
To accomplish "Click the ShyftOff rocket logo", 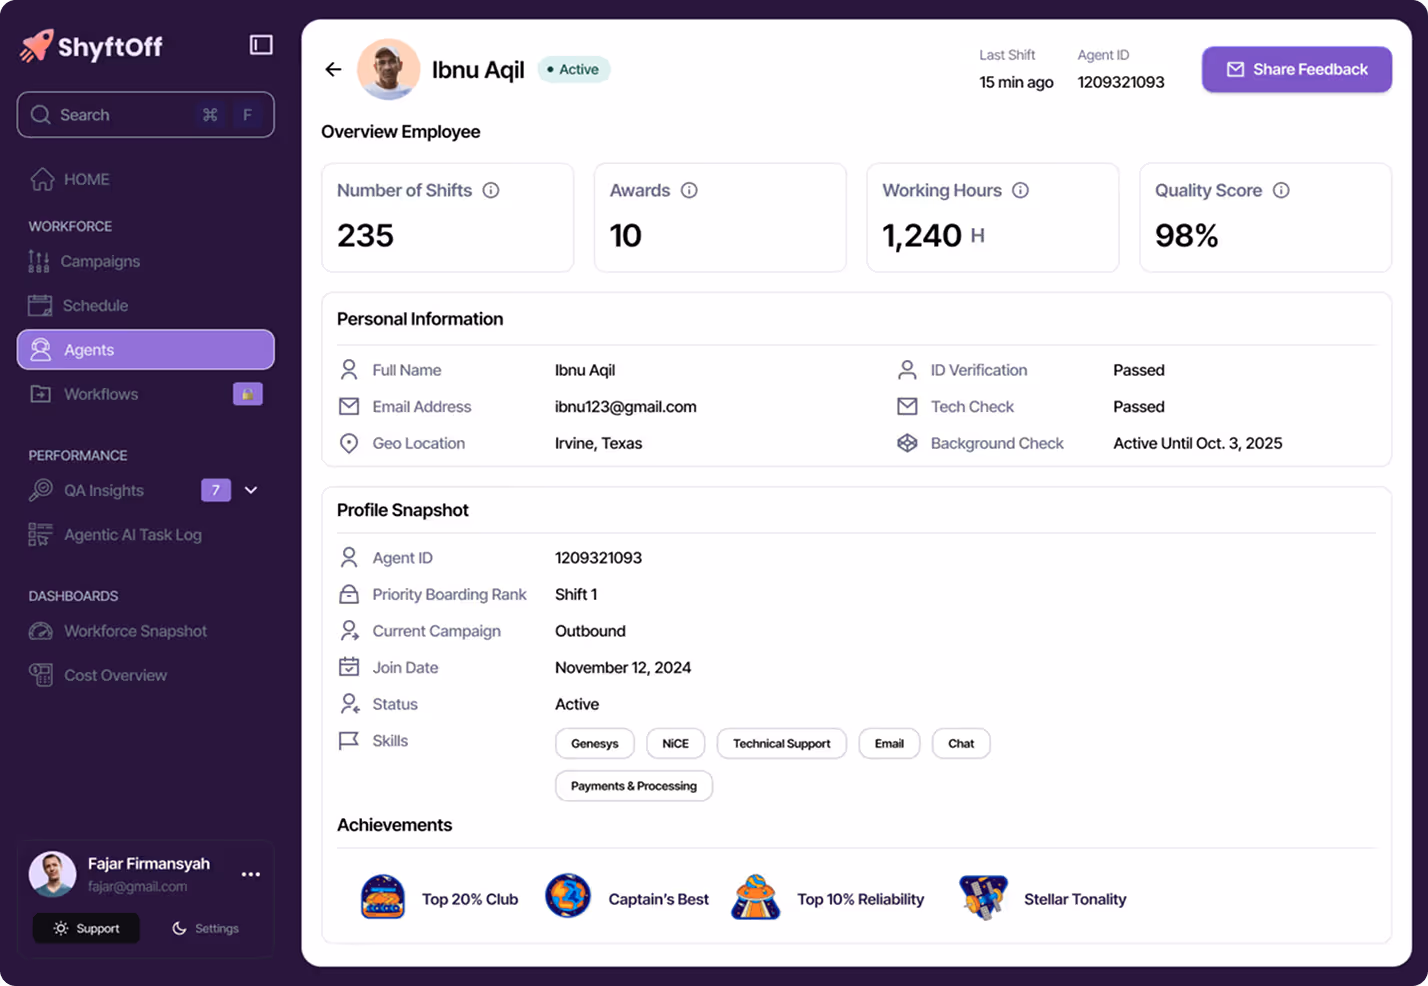I will click(x=37, y=44).
